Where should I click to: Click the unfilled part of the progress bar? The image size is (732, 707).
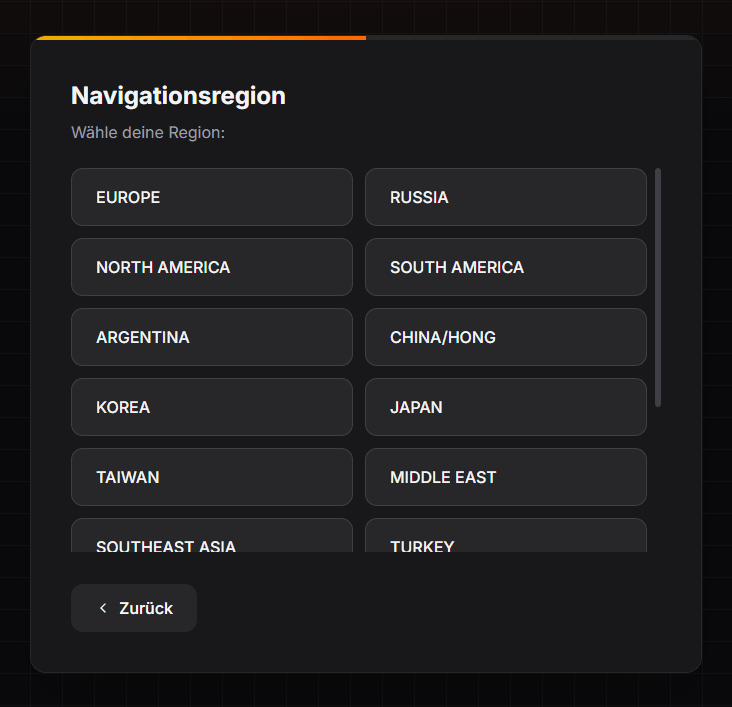[x=530, y=38]
